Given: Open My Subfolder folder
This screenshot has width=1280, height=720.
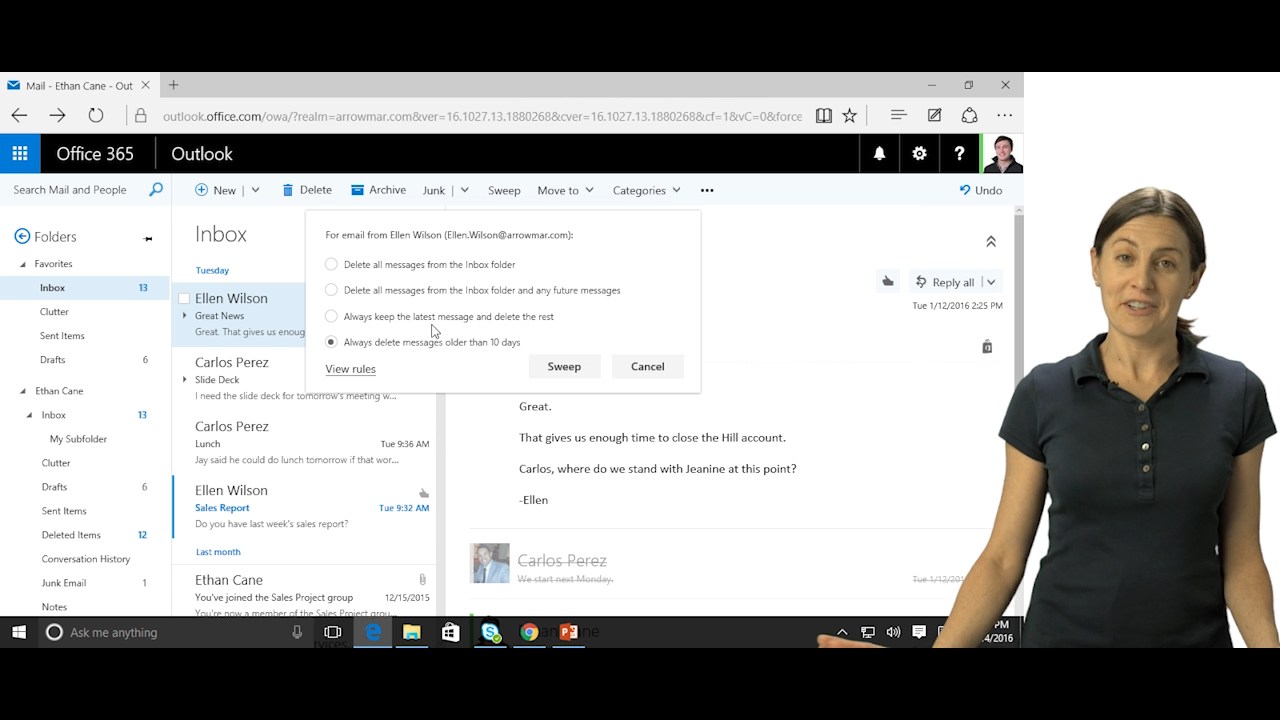Looking at the screenshot, I should (78, 439).
